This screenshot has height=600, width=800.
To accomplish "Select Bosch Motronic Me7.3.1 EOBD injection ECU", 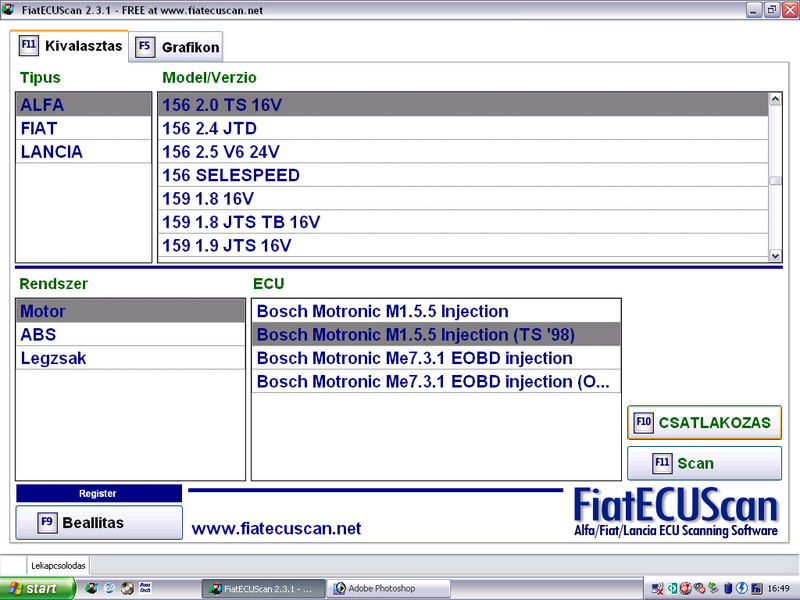I will [436, 358].
